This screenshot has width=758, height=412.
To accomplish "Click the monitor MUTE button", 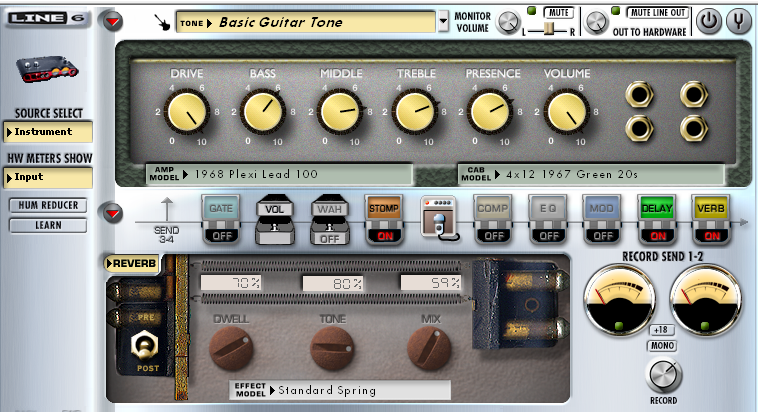I will 559,13.
